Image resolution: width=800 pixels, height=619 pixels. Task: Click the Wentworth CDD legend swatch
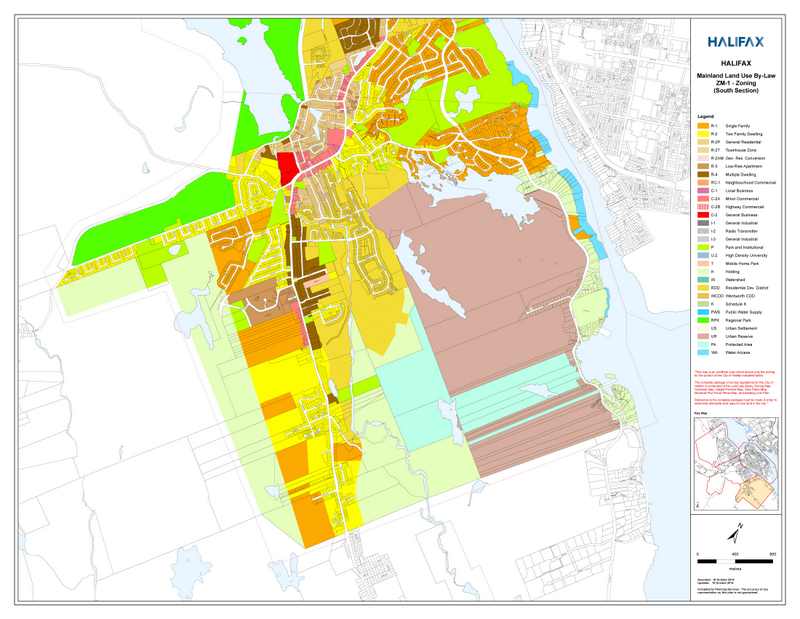point(703,296)
